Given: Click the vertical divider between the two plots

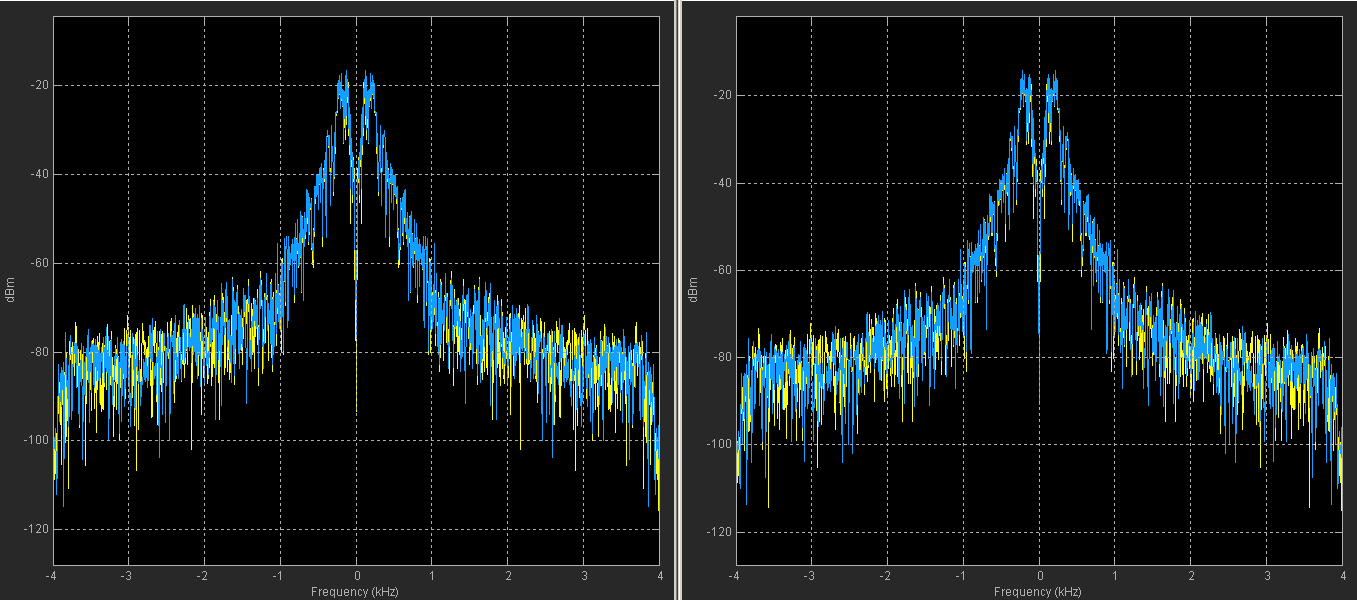Looking at the screenshot, I should 677,300.
